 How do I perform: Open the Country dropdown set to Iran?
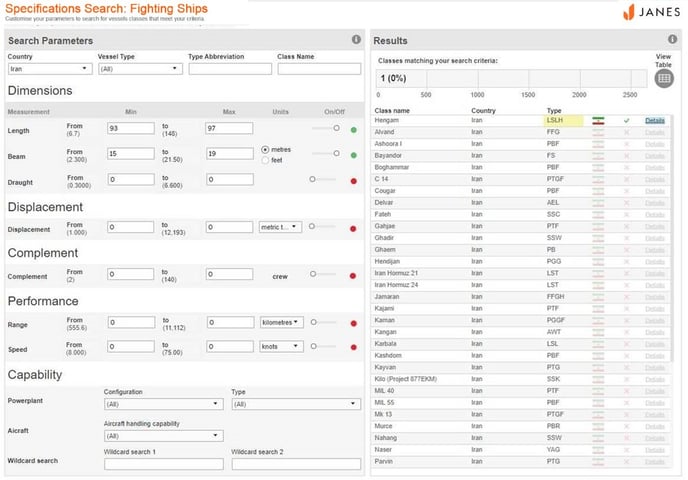click(49, 69)
